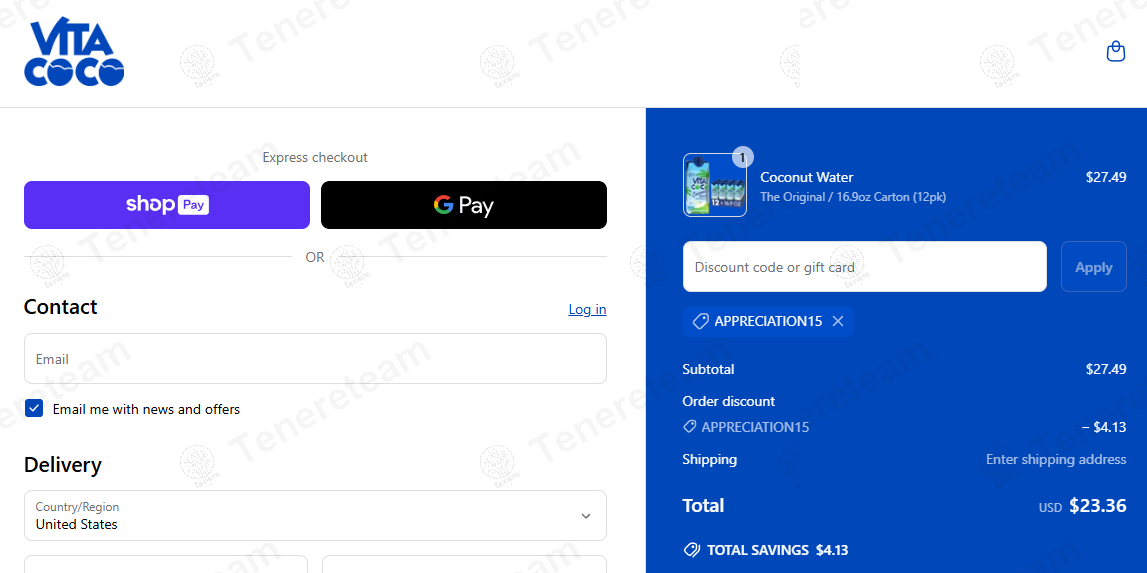Image resolution: width=1147 pixels, height=573 pixels.
Task: Click the tag icon in the APPRECIATION15 chip
Action: click(700, 321)
